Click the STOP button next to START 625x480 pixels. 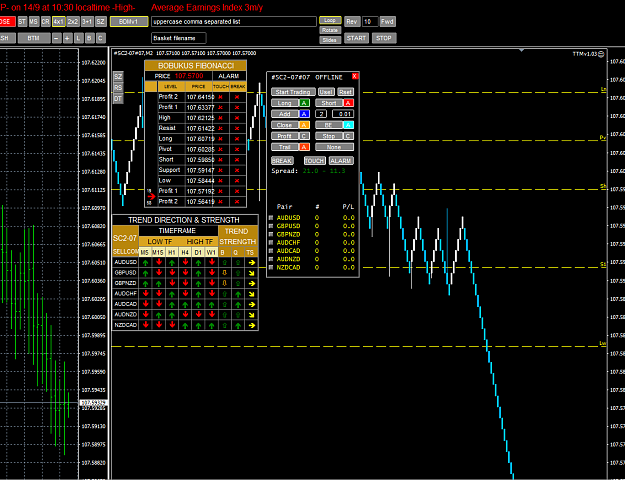pyautogui.click(x=384, y=38)
